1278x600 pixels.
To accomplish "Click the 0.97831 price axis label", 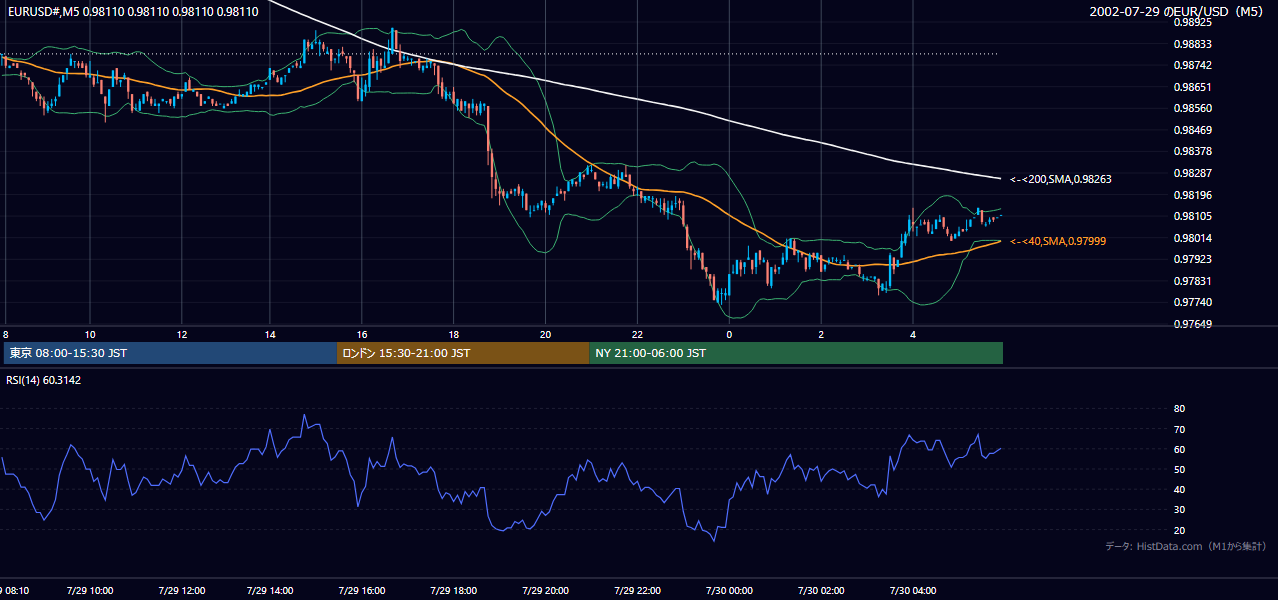I will pyautogui.click(x=1192, y=281).
